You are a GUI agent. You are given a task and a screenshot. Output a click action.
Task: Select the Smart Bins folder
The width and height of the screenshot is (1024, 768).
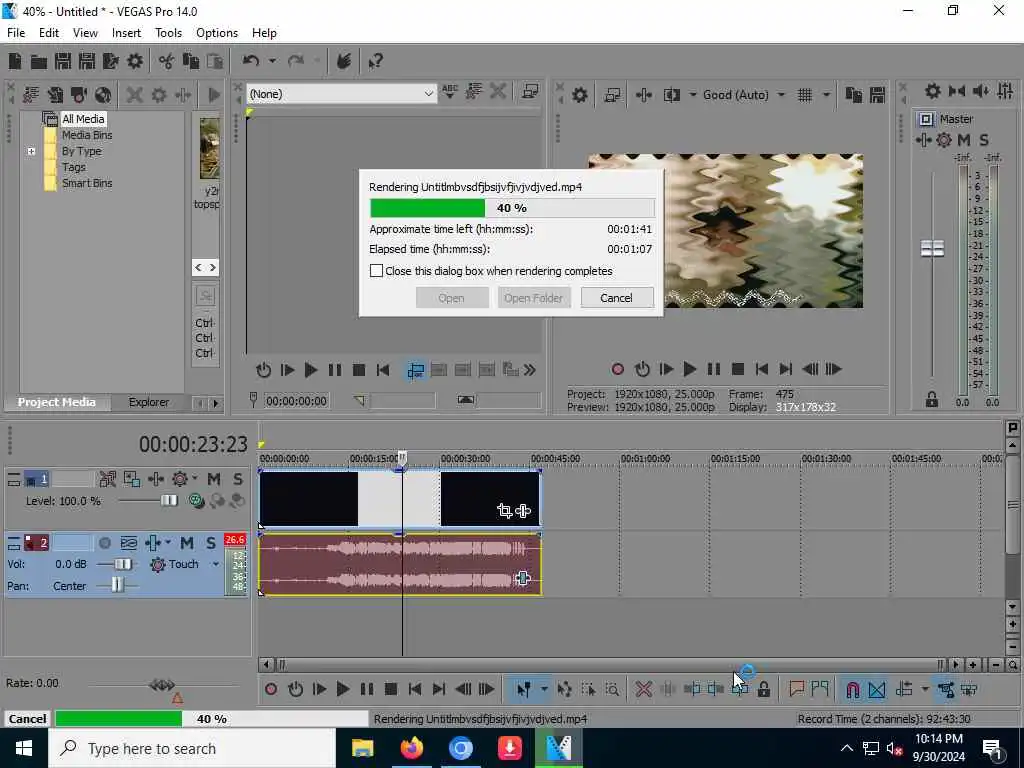[x=87, y=184]
